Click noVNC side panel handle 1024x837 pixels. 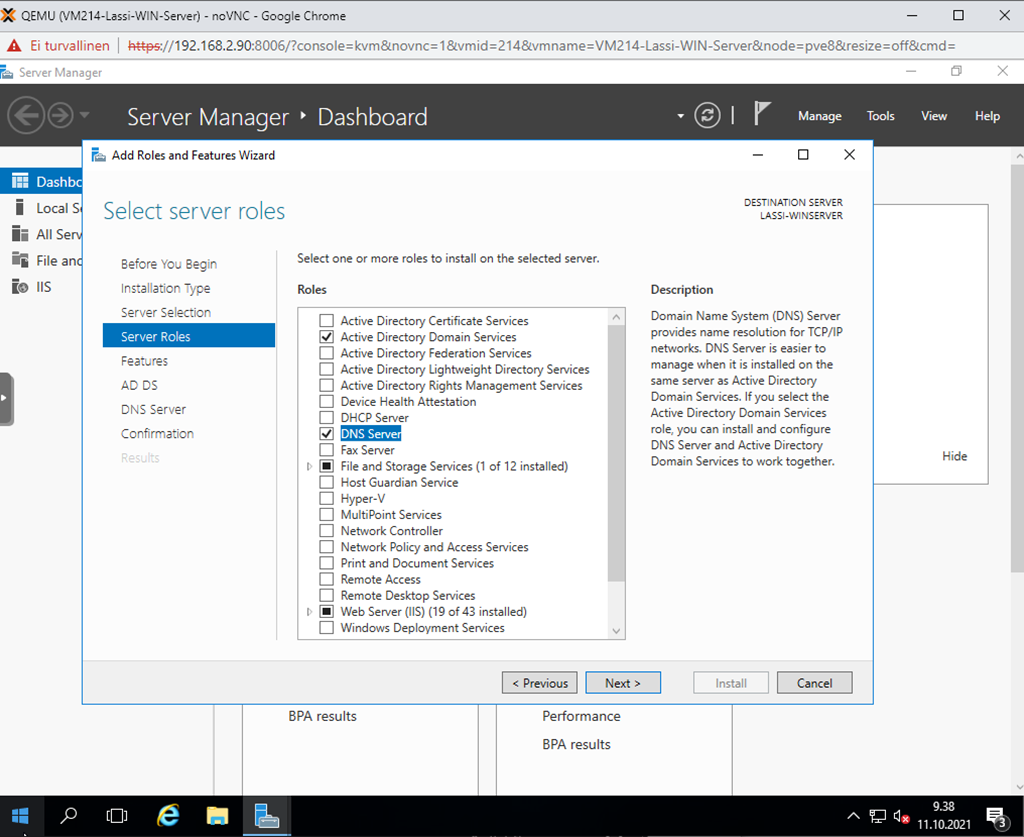coord(6,398)
